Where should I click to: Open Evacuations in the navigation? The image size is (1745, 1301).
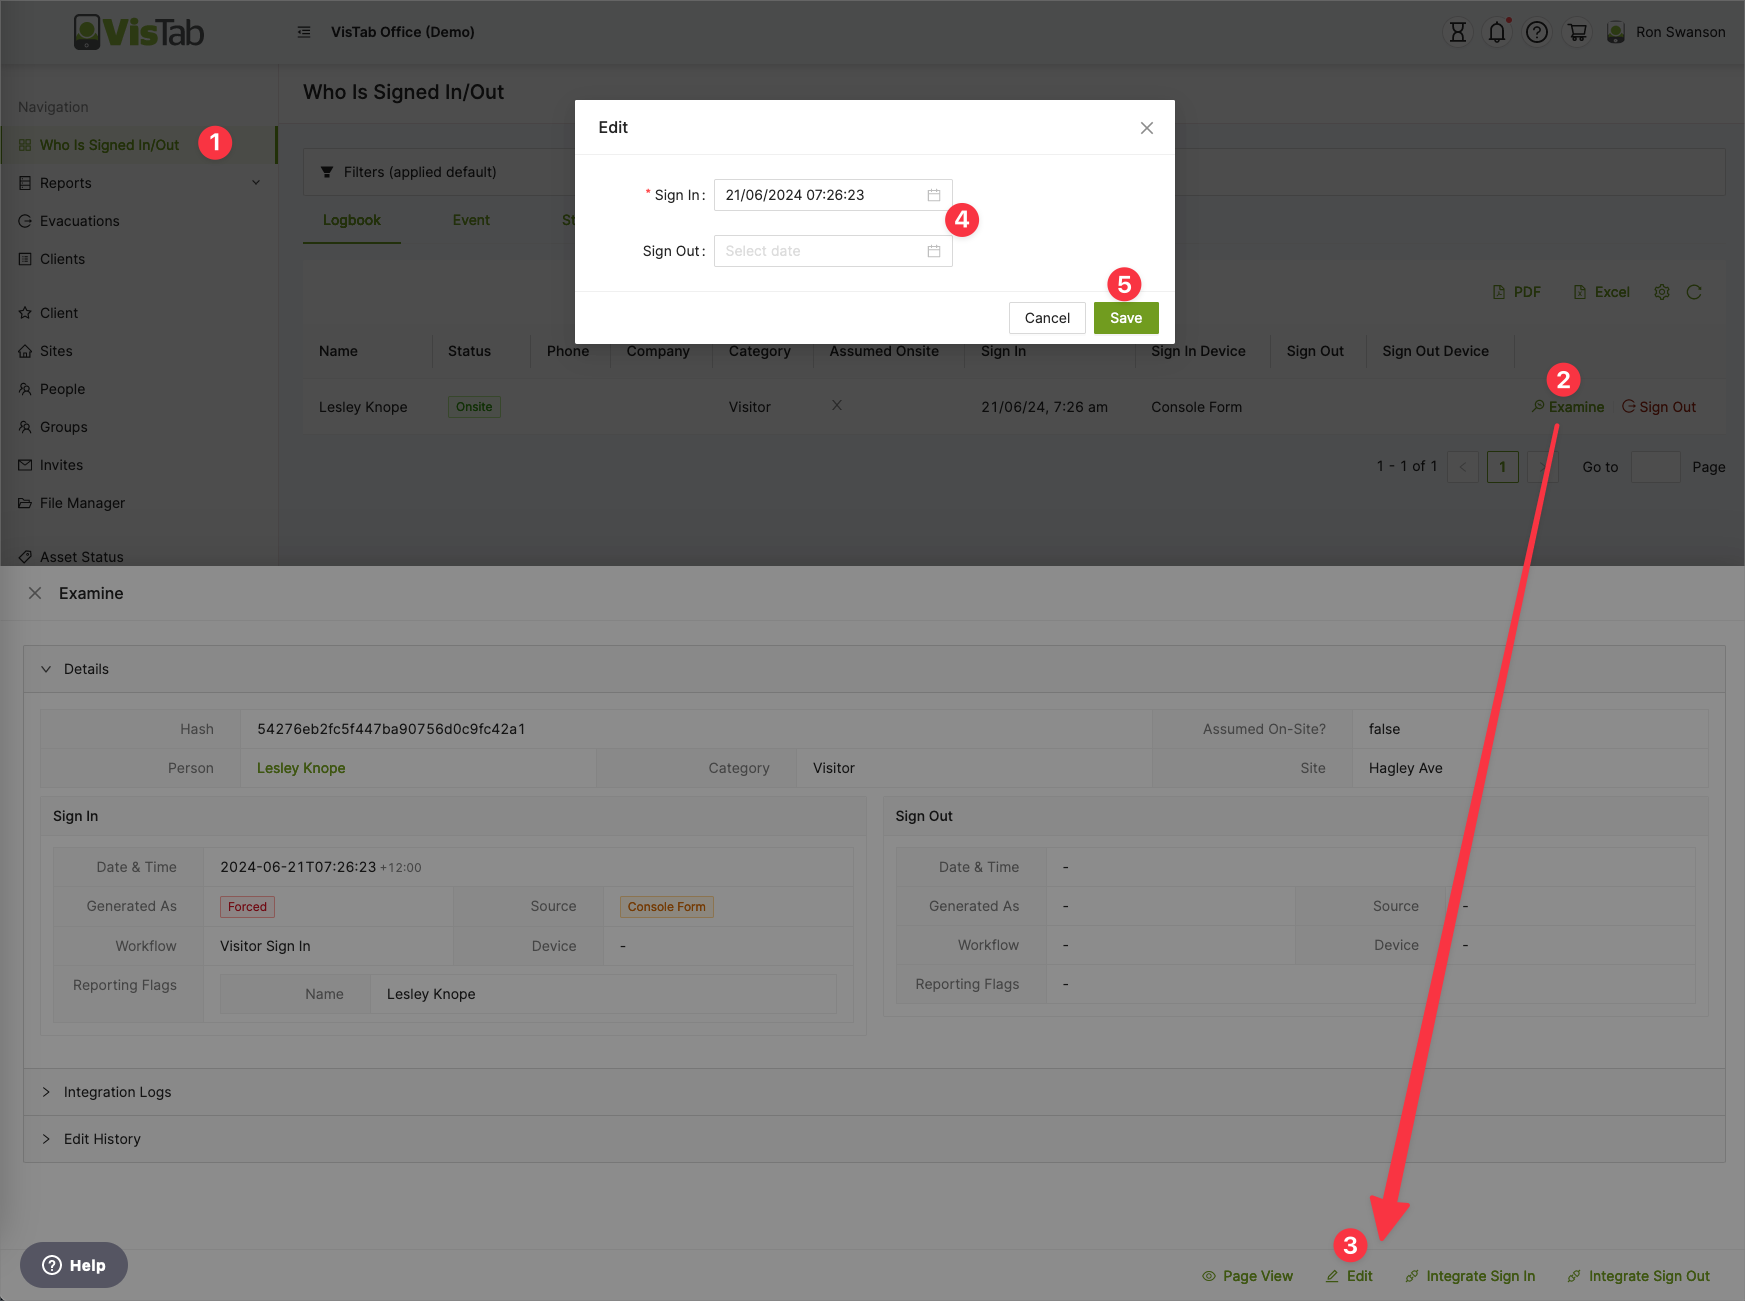79,221
